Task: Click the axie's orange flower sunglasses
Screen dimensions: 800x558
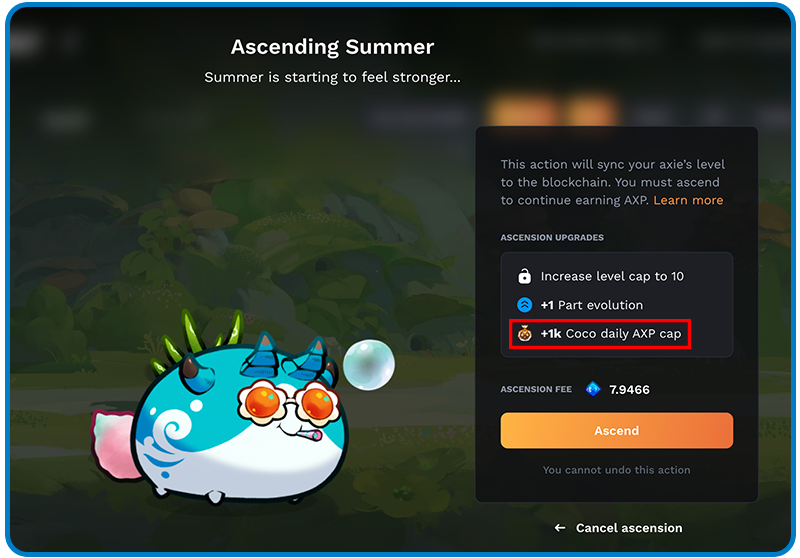Action: (x=289, y=402)
